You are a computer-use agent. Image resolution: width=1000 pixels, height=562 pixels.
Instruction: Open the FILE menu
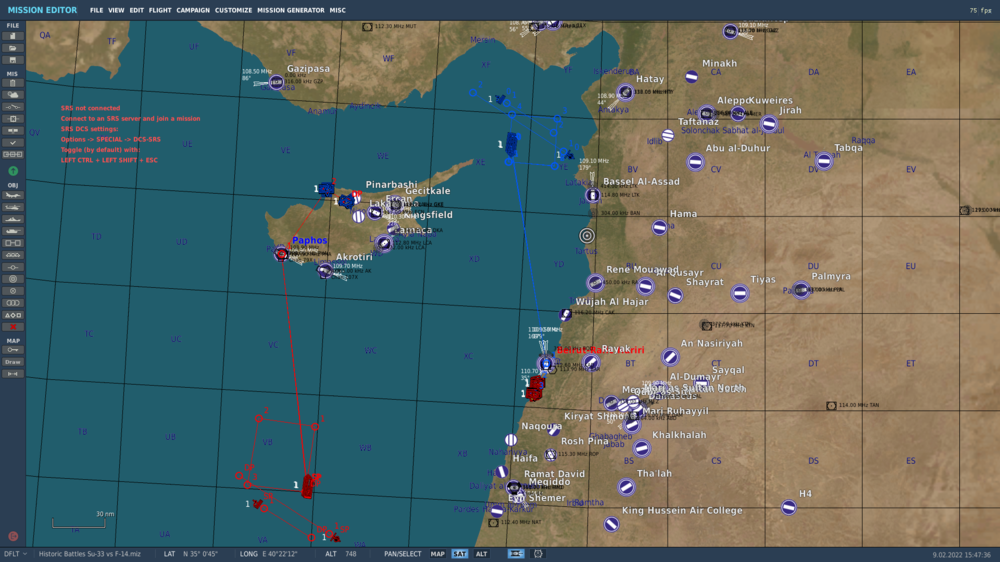coord(96,10)
